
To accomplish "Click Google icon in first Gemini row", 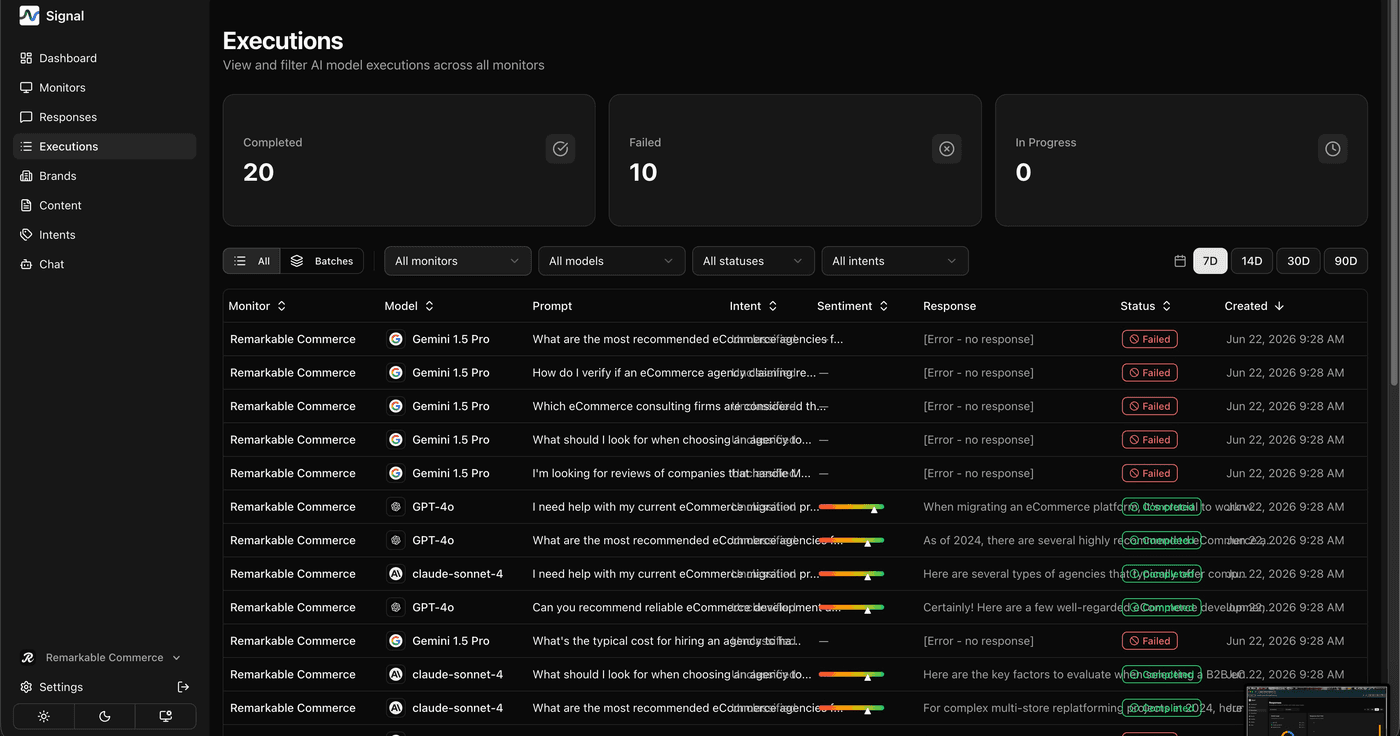I will pyautogui.click(x=395, y=339).
